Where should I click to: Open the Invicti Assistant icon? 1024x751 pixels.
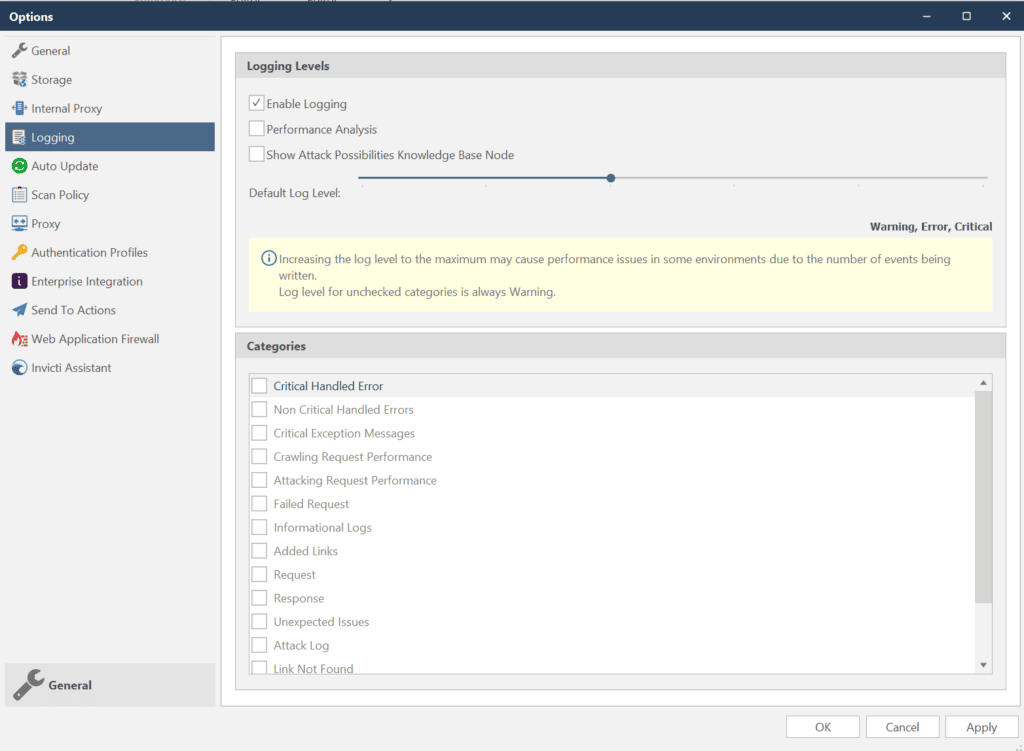pos(22,367)
